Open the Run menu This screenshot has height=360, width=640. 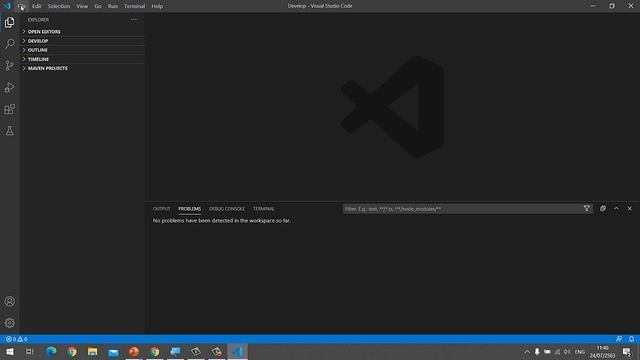113,6
